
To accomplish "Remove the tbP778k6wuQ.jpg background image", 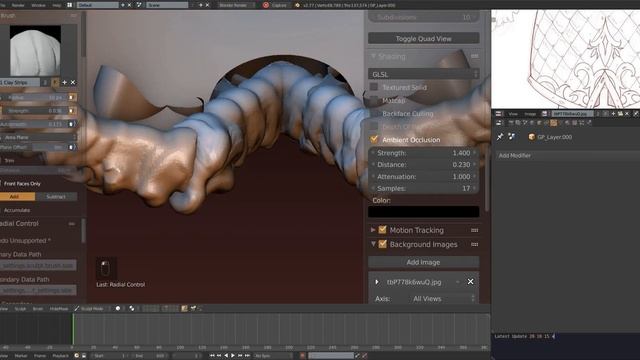I will pyautogui.click(x=471, y=282).
